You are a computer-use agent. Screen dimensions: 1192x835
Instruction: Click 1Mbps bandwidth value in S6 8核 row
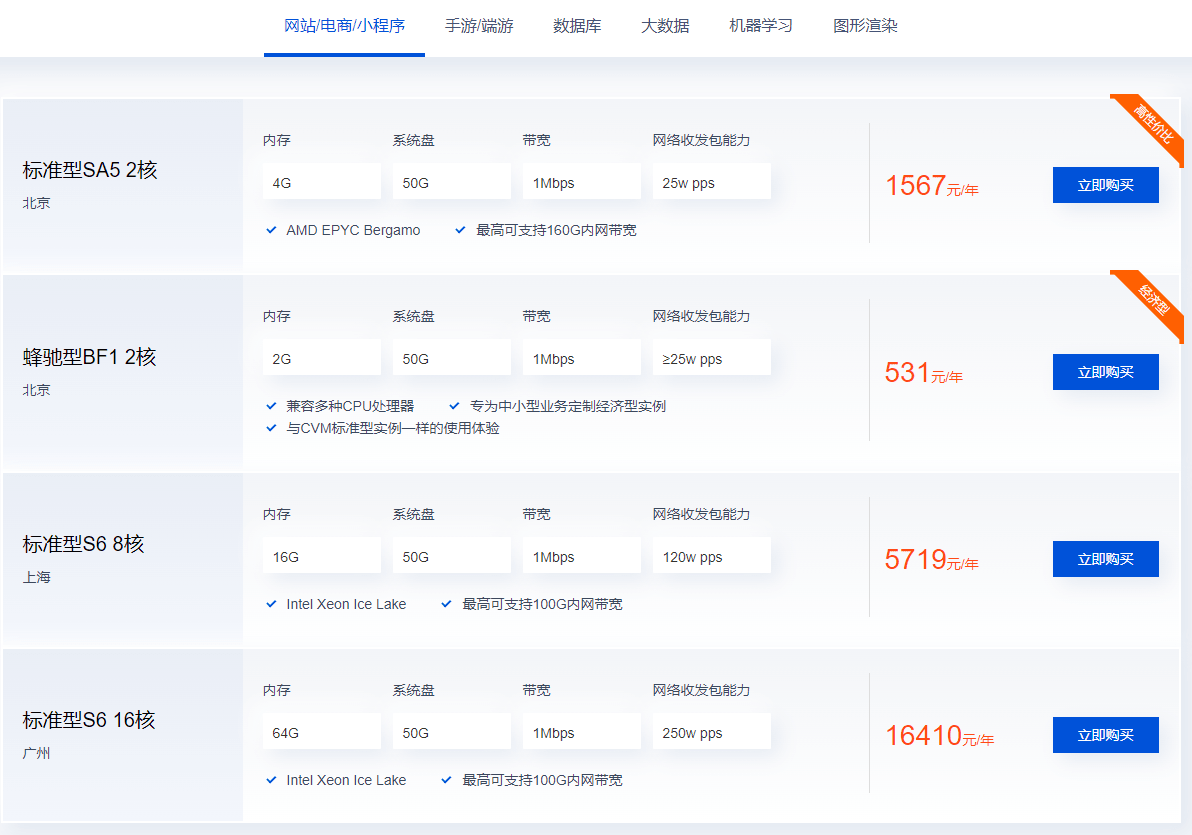pyautogui.click(x=582, y=557)
